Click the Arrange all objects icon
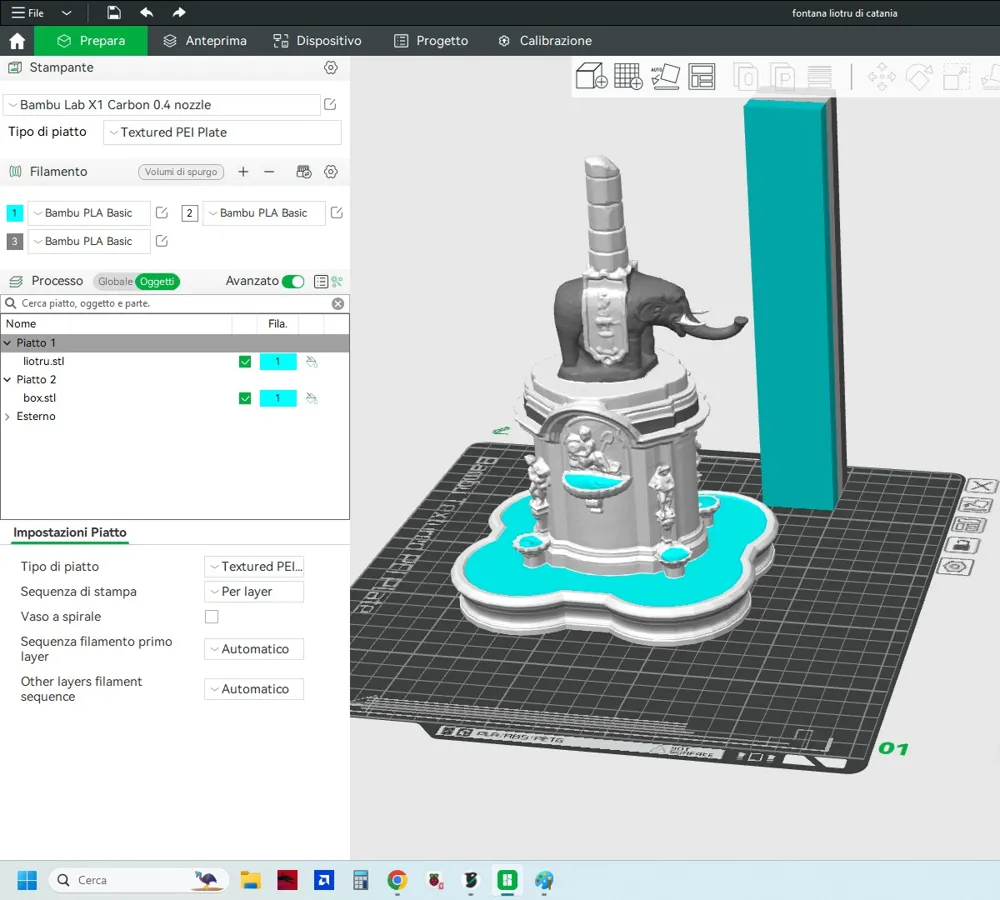This screenshot has height=900, width=1000. (702, 76)
